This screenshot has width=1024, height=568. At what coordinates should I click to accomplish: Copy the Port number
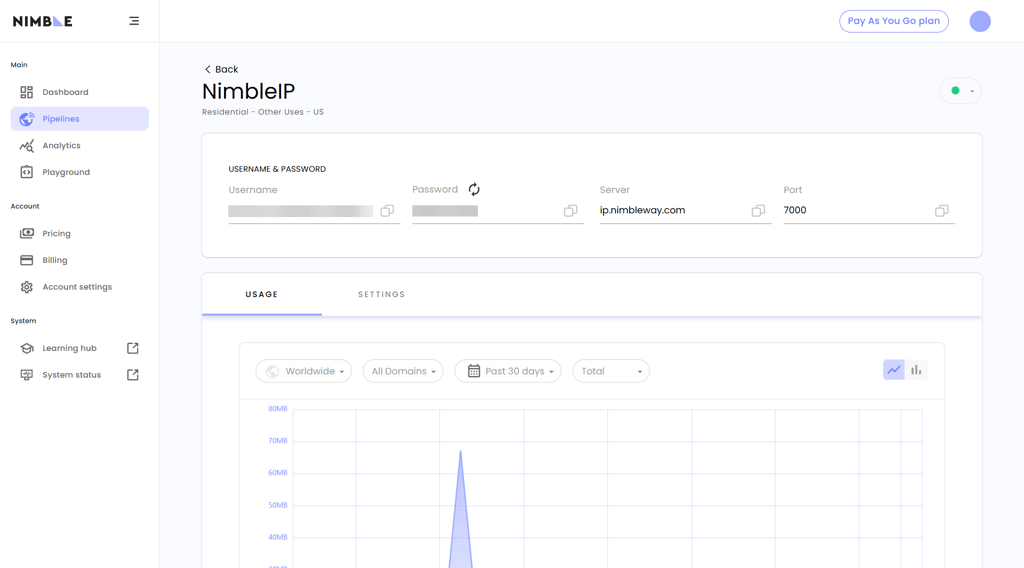point(942,210)
